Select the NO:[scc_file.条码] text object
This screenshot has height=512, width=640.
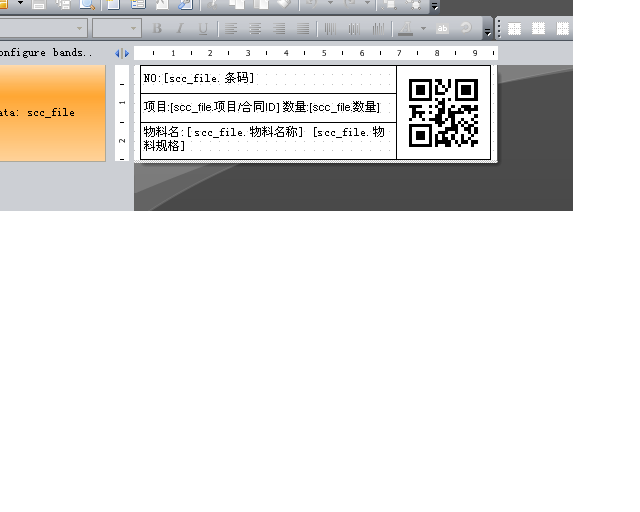(x=268, y=79)
